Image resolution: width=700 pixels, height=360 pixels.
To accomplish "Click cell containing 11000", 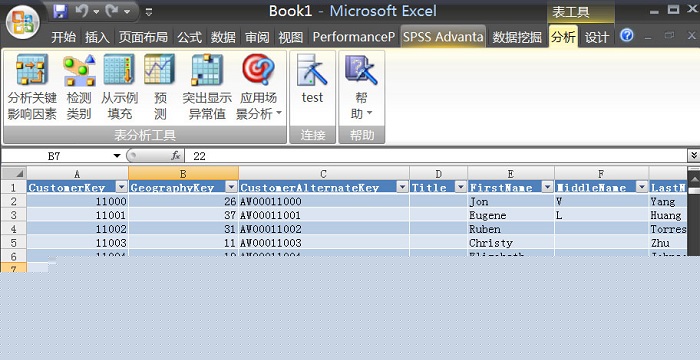I will coord(77,201).
